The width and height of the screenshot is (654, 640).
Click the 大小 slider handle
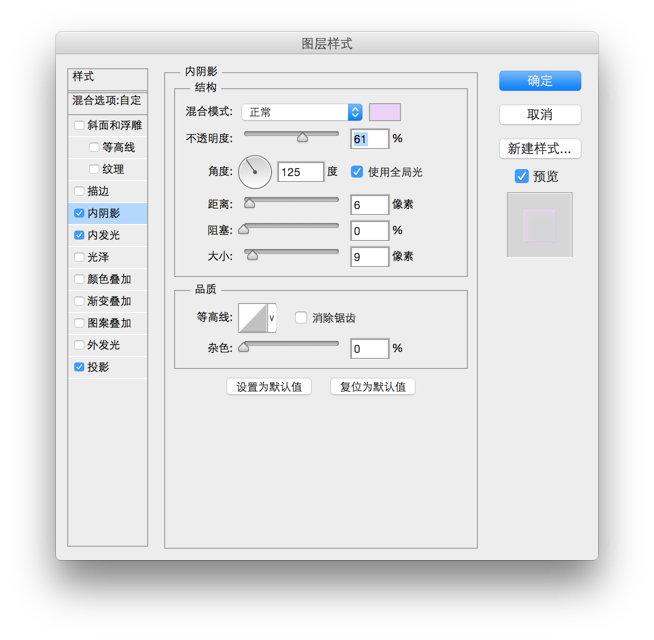pyautogui.click(x=252, y=255)
